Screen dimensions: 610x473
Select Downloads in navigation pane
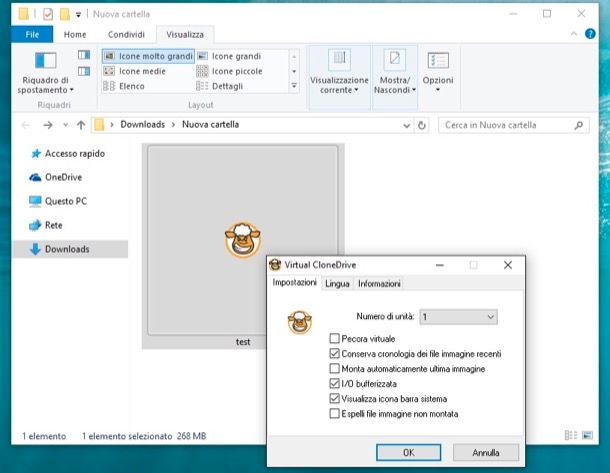pyautogui.click(x=70, y=249)
